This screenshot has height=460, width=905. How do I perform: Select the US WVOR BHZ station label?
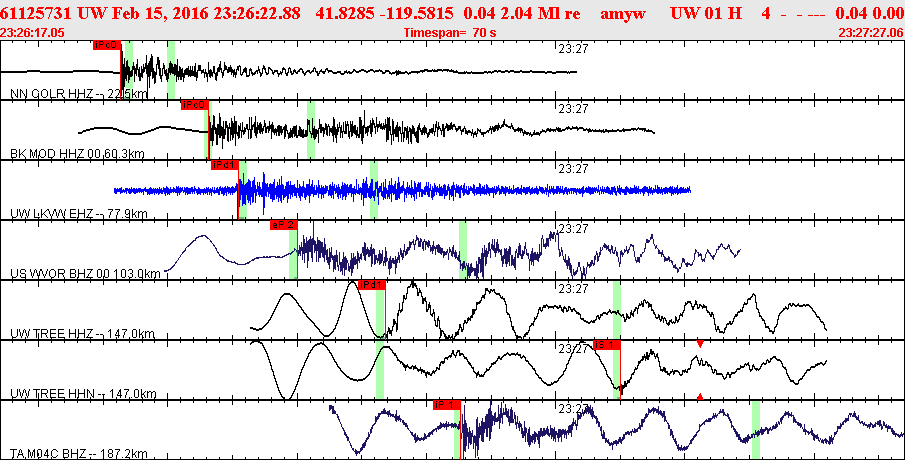pos(85,274)
